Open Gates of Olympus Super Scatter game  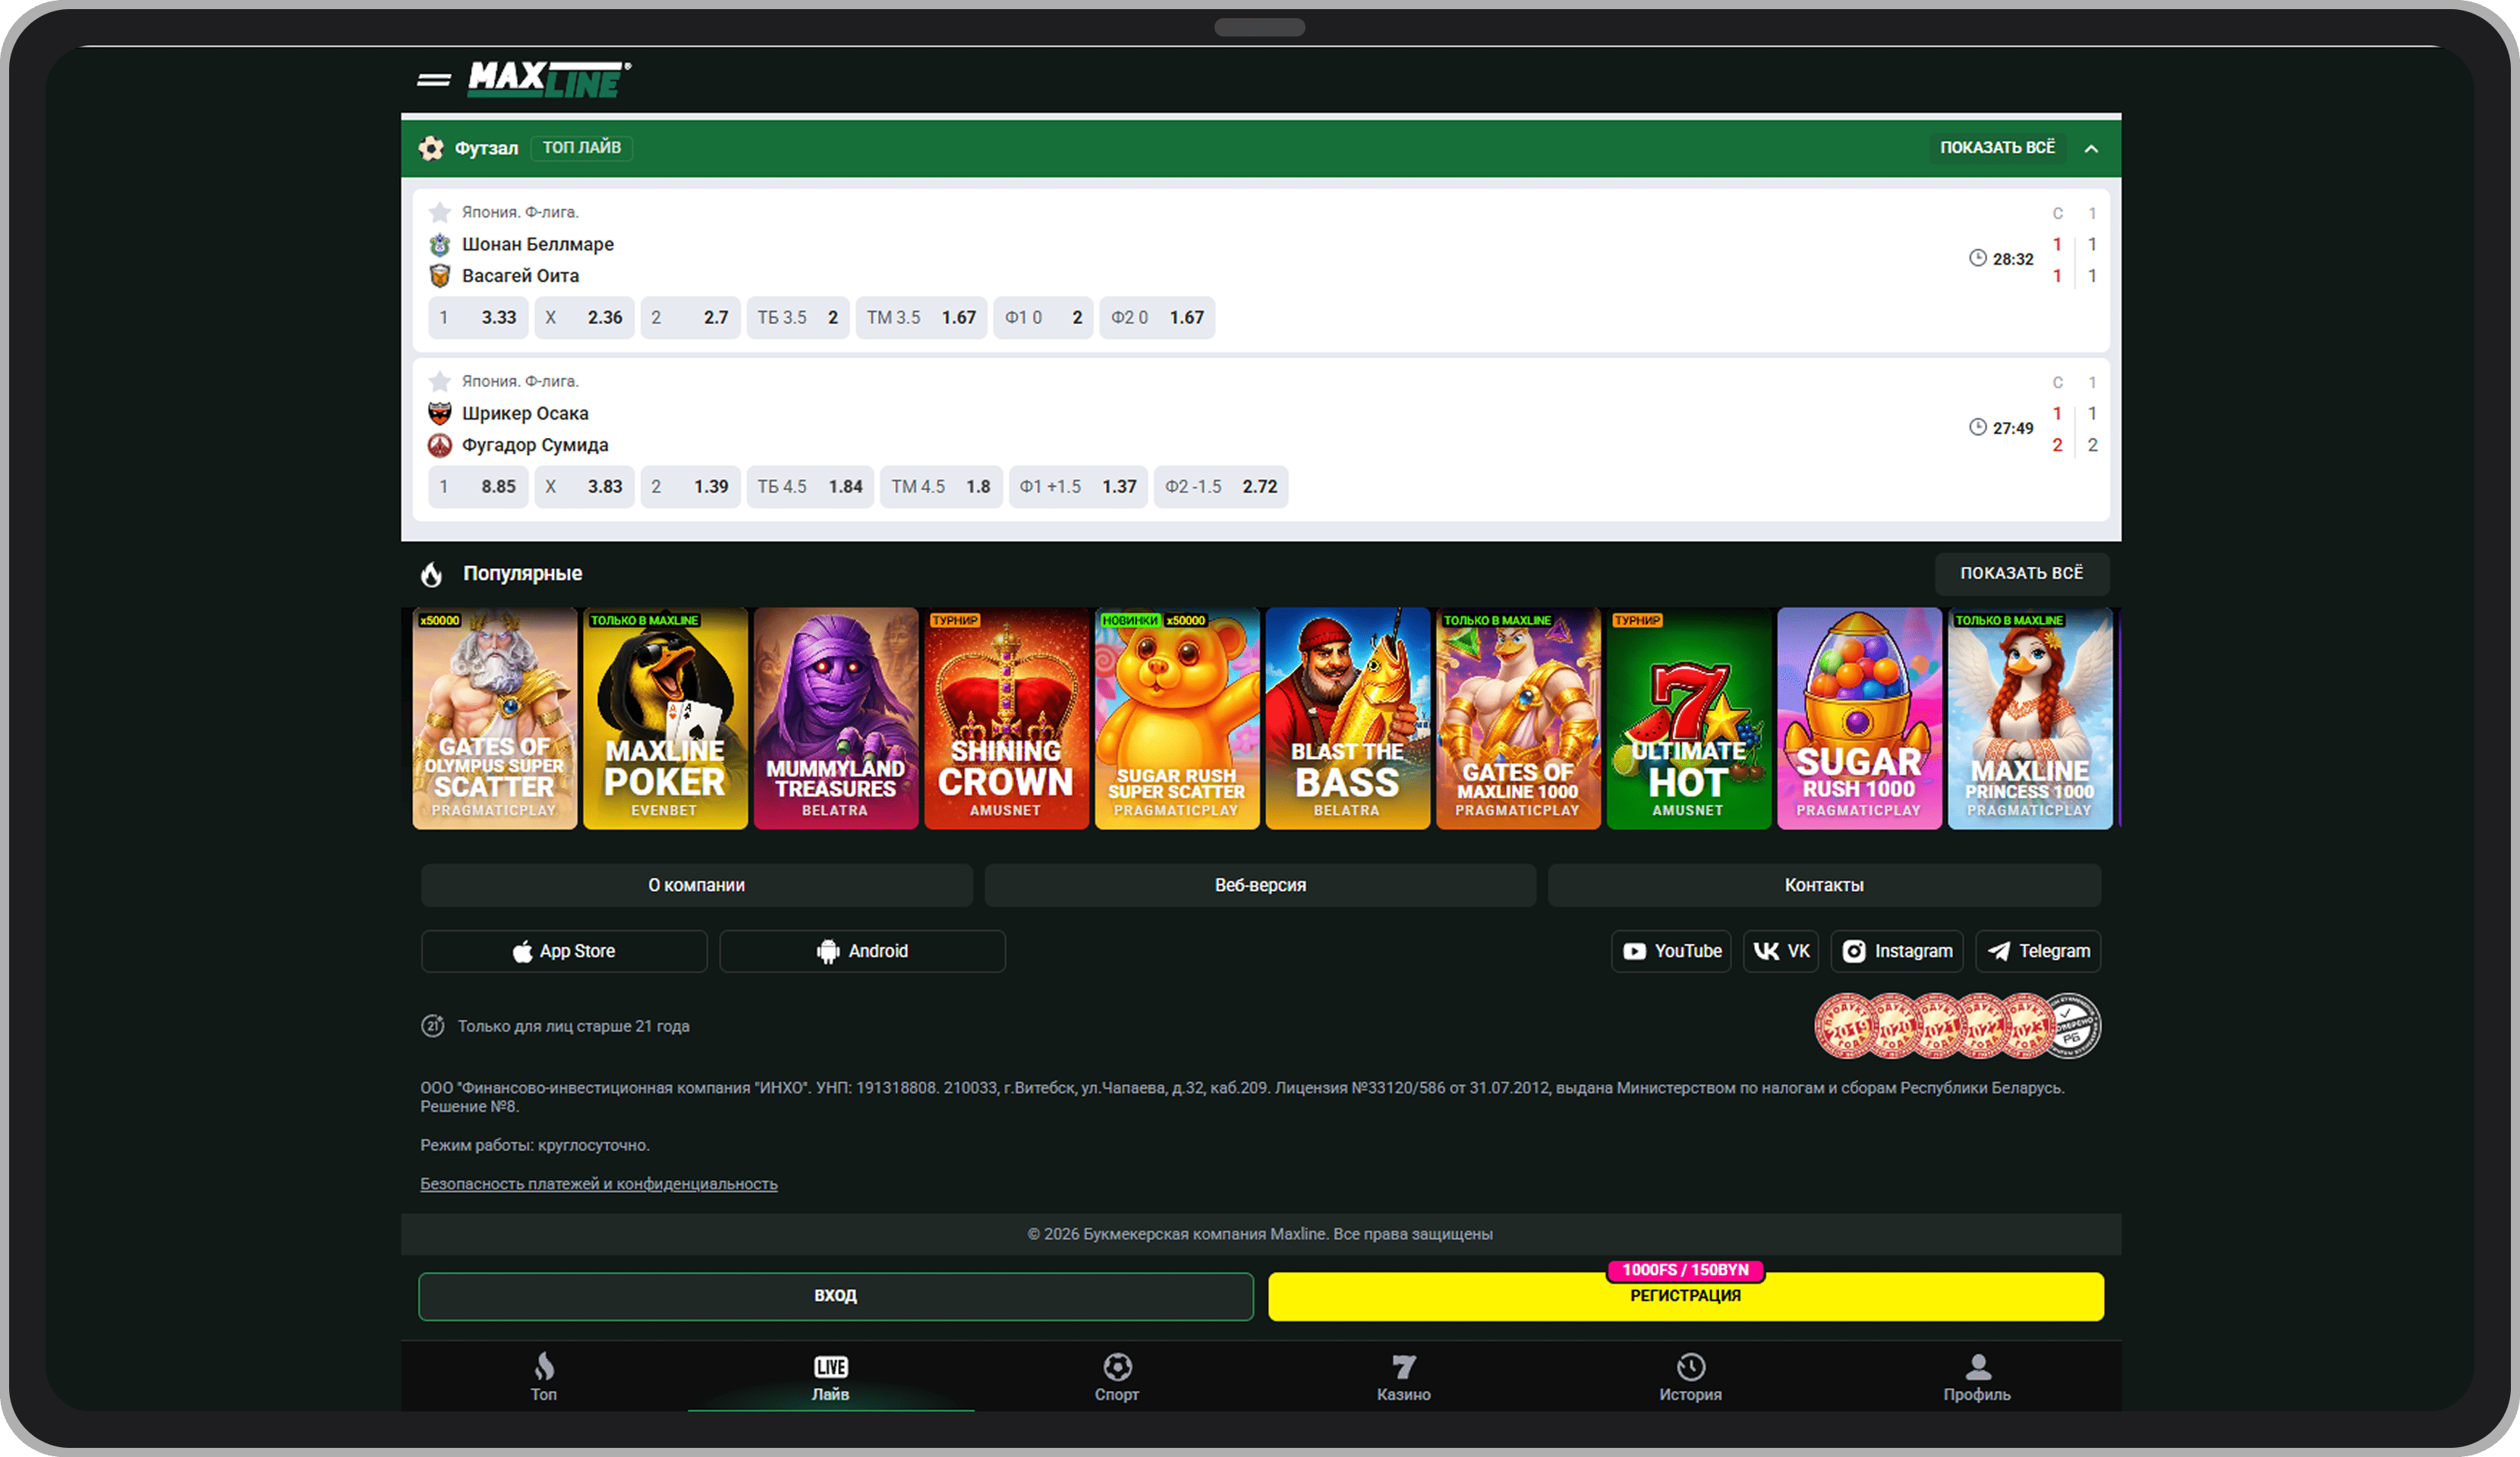(x=495, y=719)
